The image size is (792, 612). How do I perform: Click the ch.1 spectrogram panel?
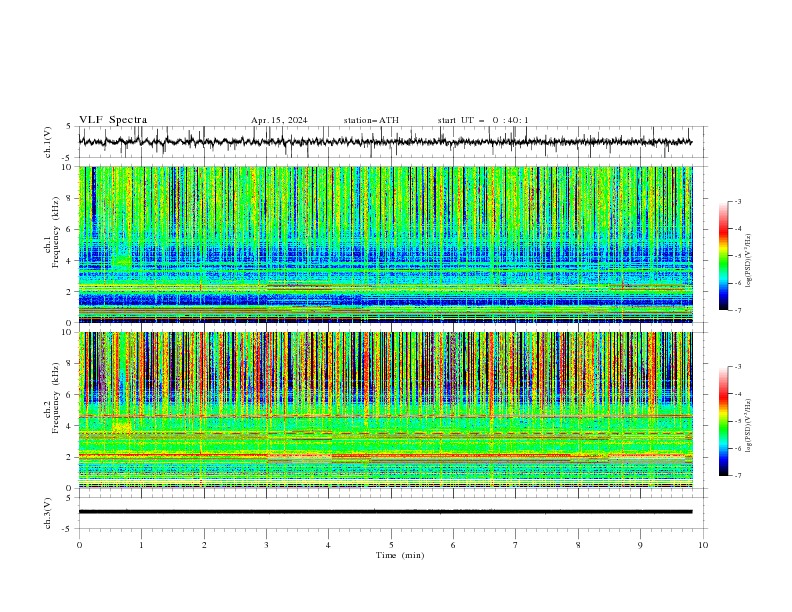(386, 244)
